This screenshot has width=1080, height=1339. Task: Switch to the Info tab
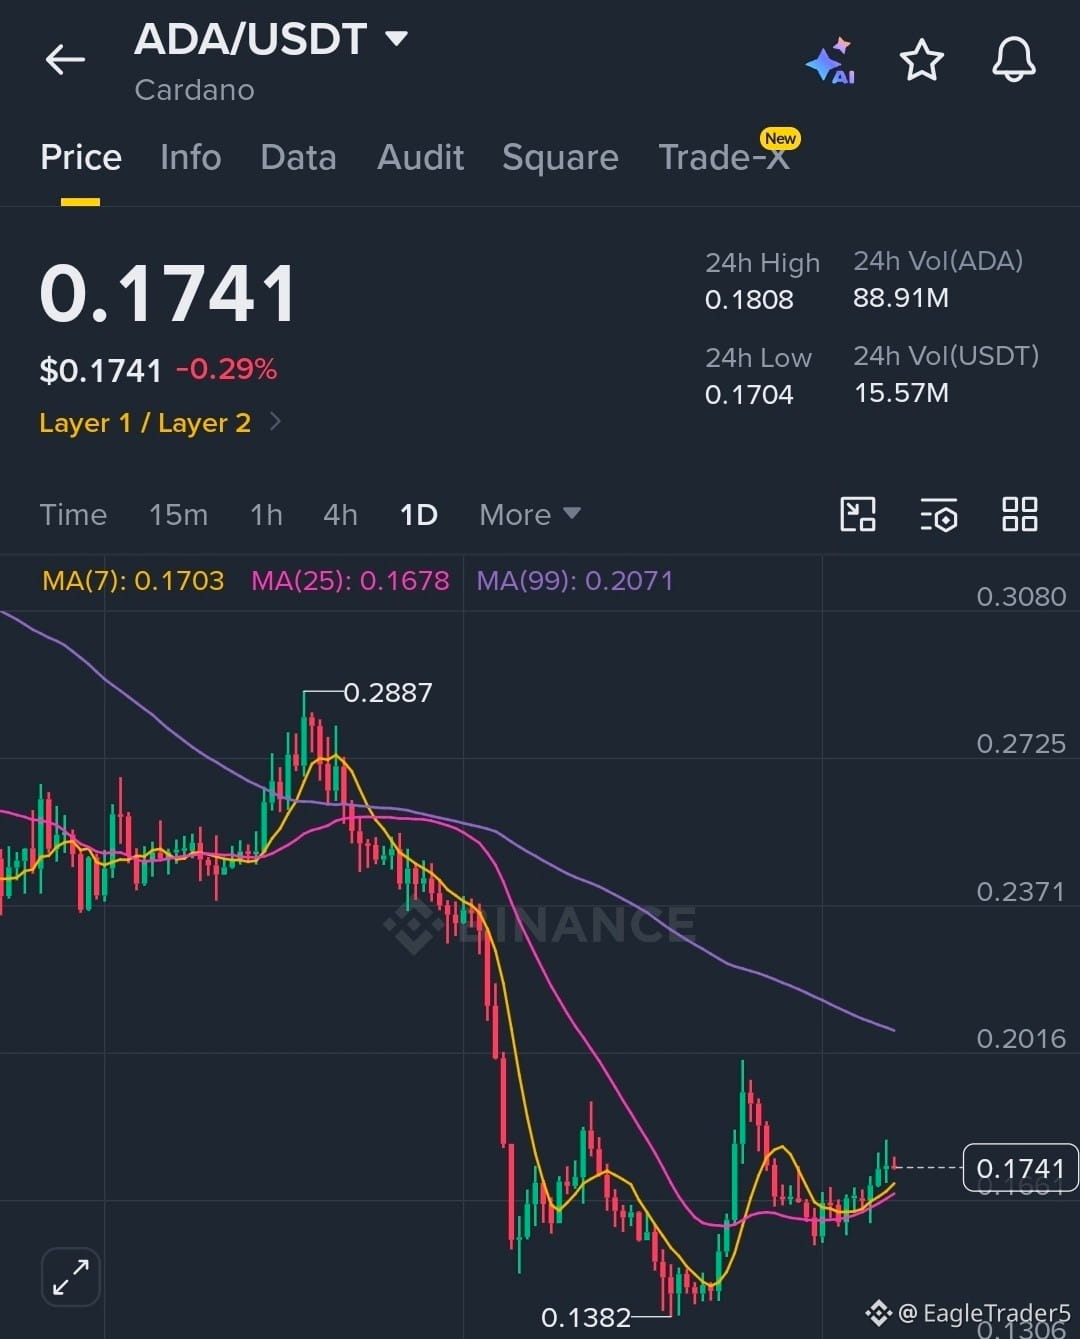pyautogui.click(x=191, y=157)
